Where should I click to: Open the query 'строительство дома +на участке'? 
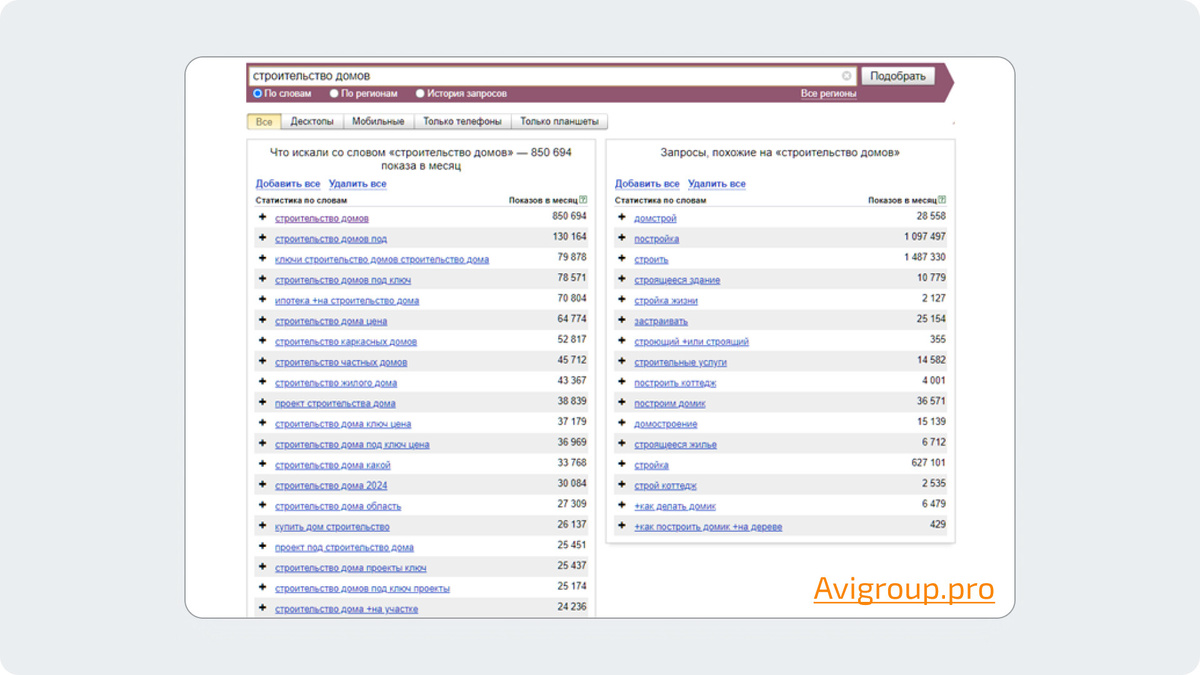(347, 609)
